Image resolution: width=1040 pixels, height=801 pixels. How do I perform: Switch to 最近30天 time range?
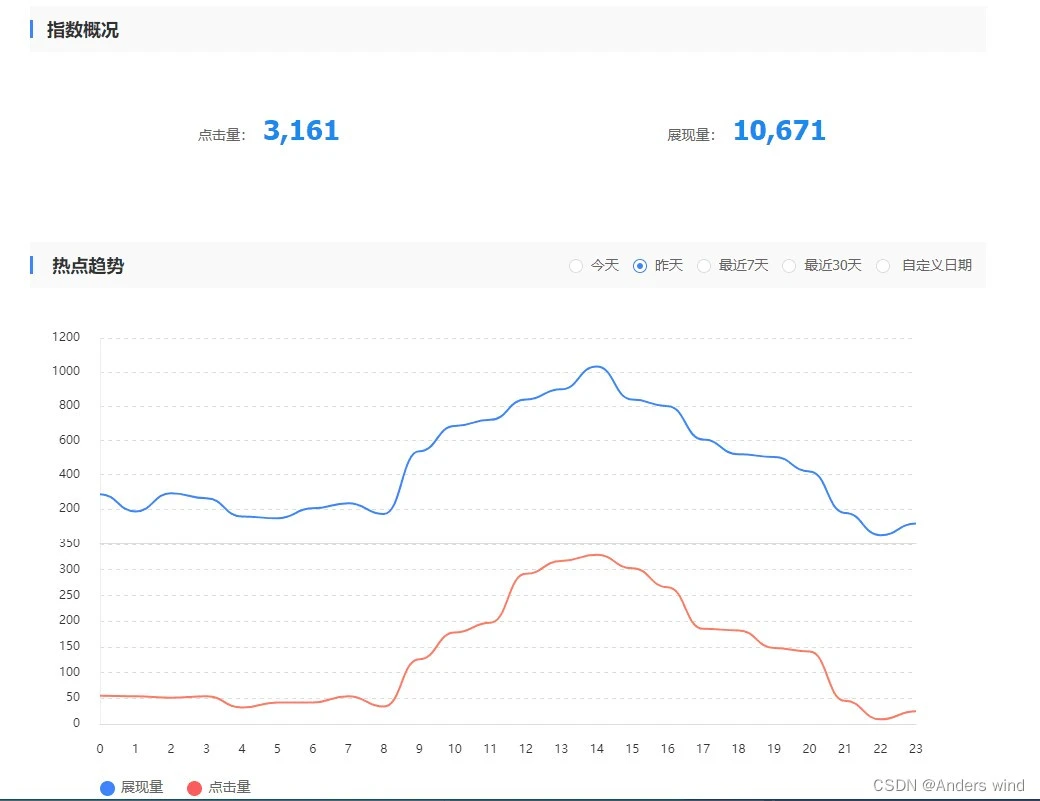[x=789, y=266]
